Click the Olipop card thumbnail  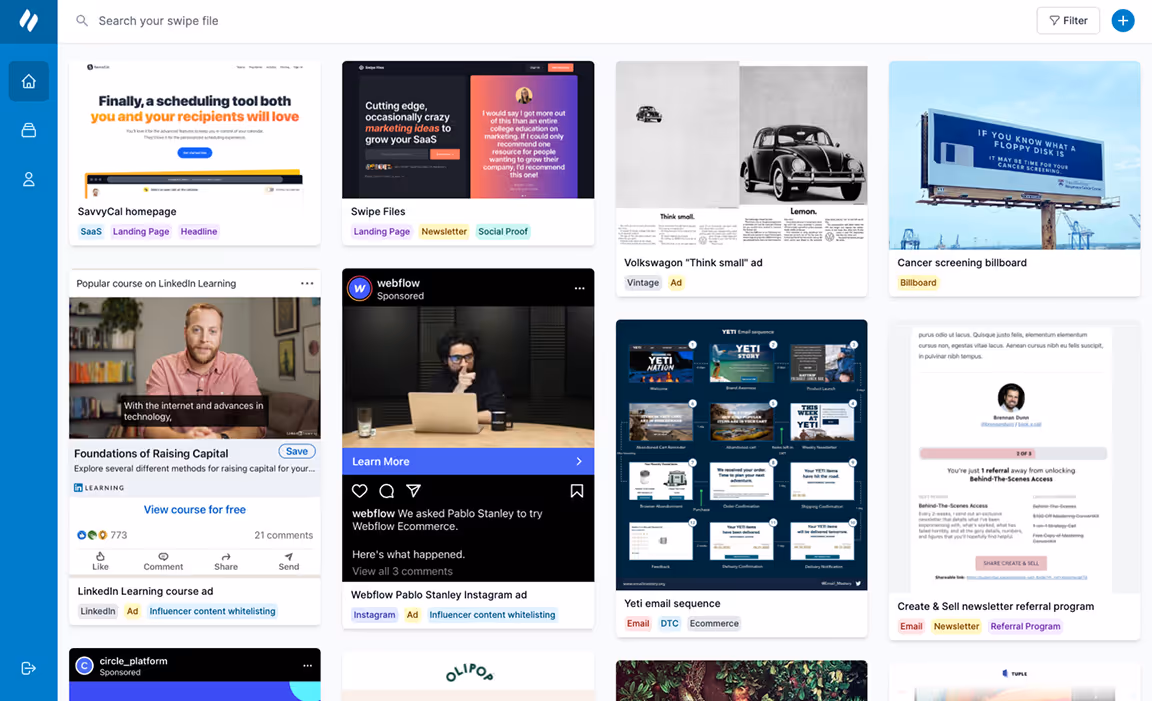[468, 676]
